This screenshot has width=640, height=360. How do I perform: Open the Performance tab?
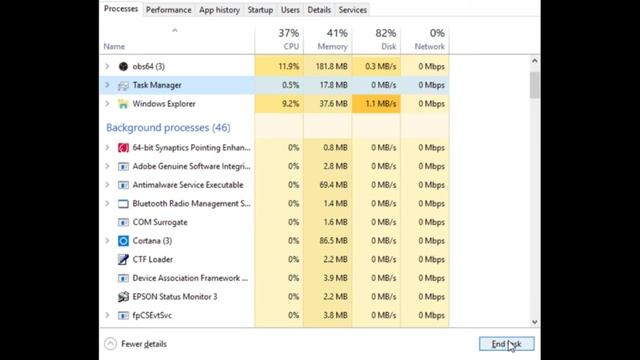[169, 10]
